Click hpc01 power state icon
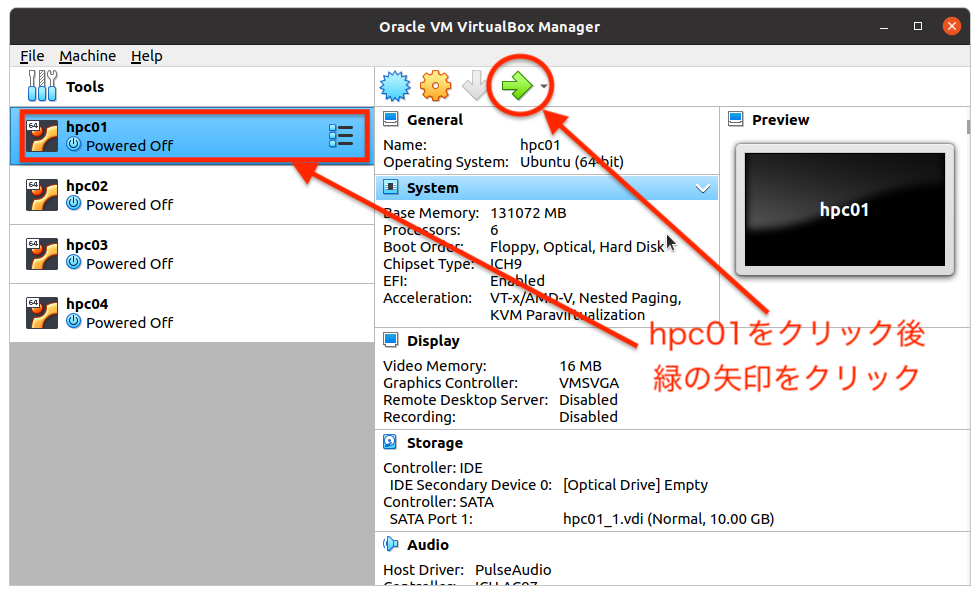This screenshot has width=980, height=595. [x=74, y=144]
